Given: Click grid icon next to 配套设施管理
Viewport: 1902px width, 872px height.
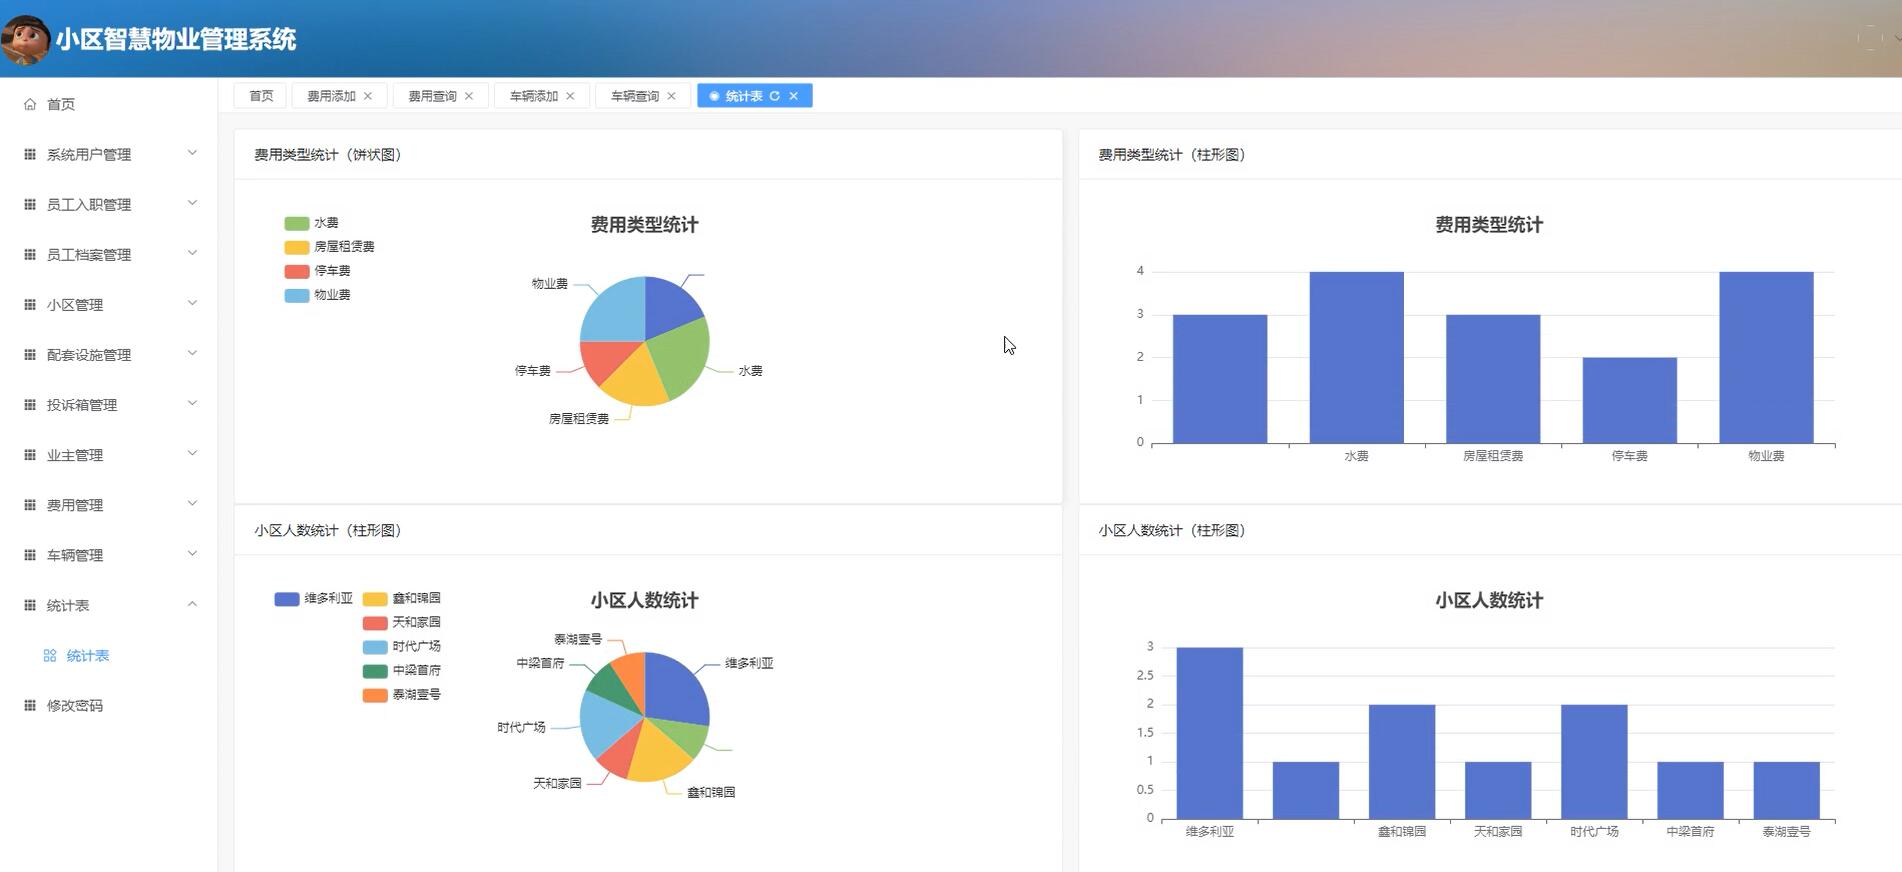Looking at the screenshot, I should (x=30, y=354).
